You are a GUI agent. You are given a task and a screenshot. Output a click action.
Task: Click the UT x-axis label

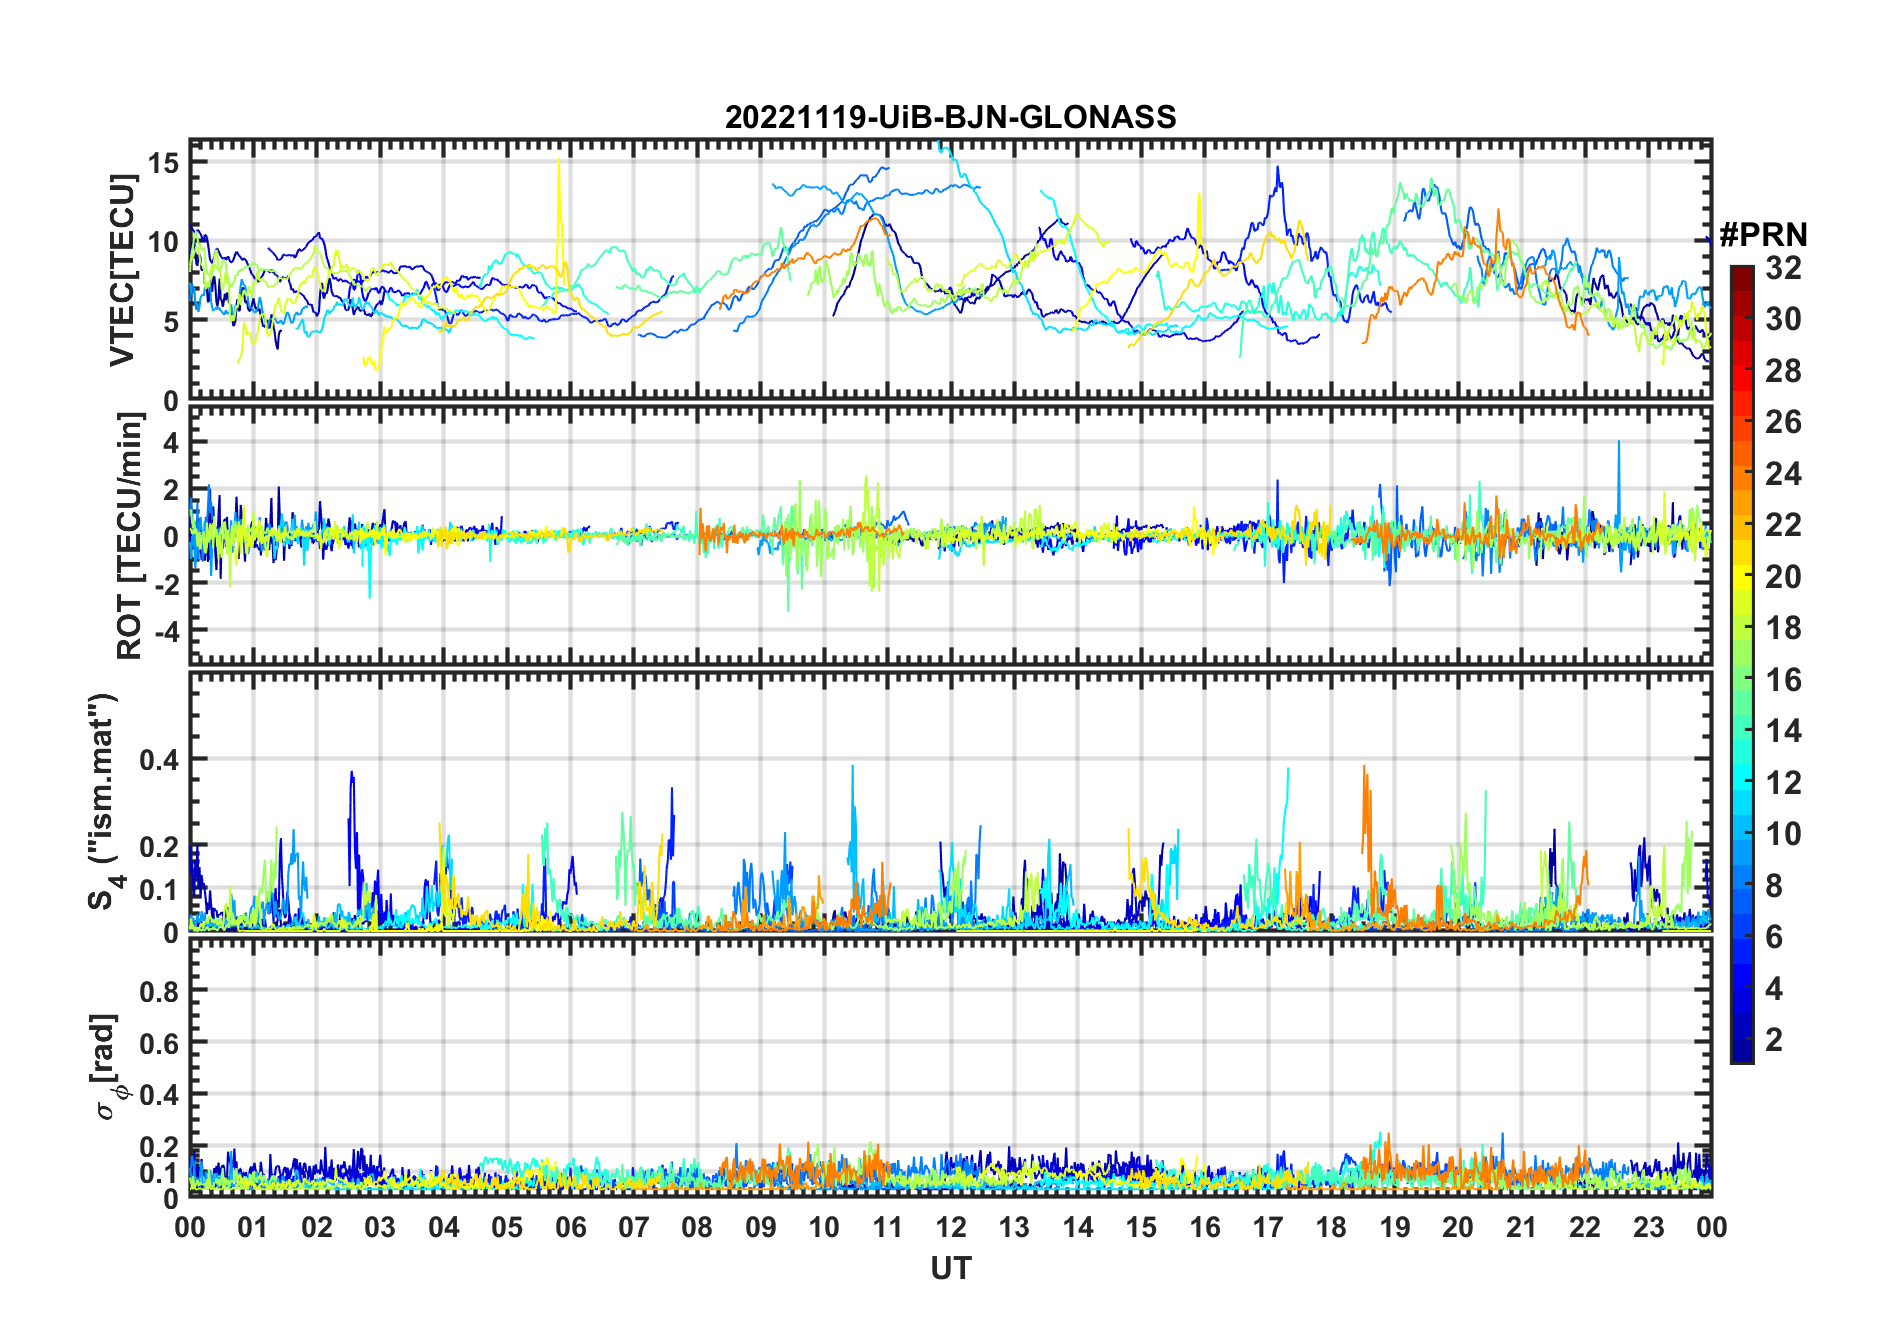950,1268
